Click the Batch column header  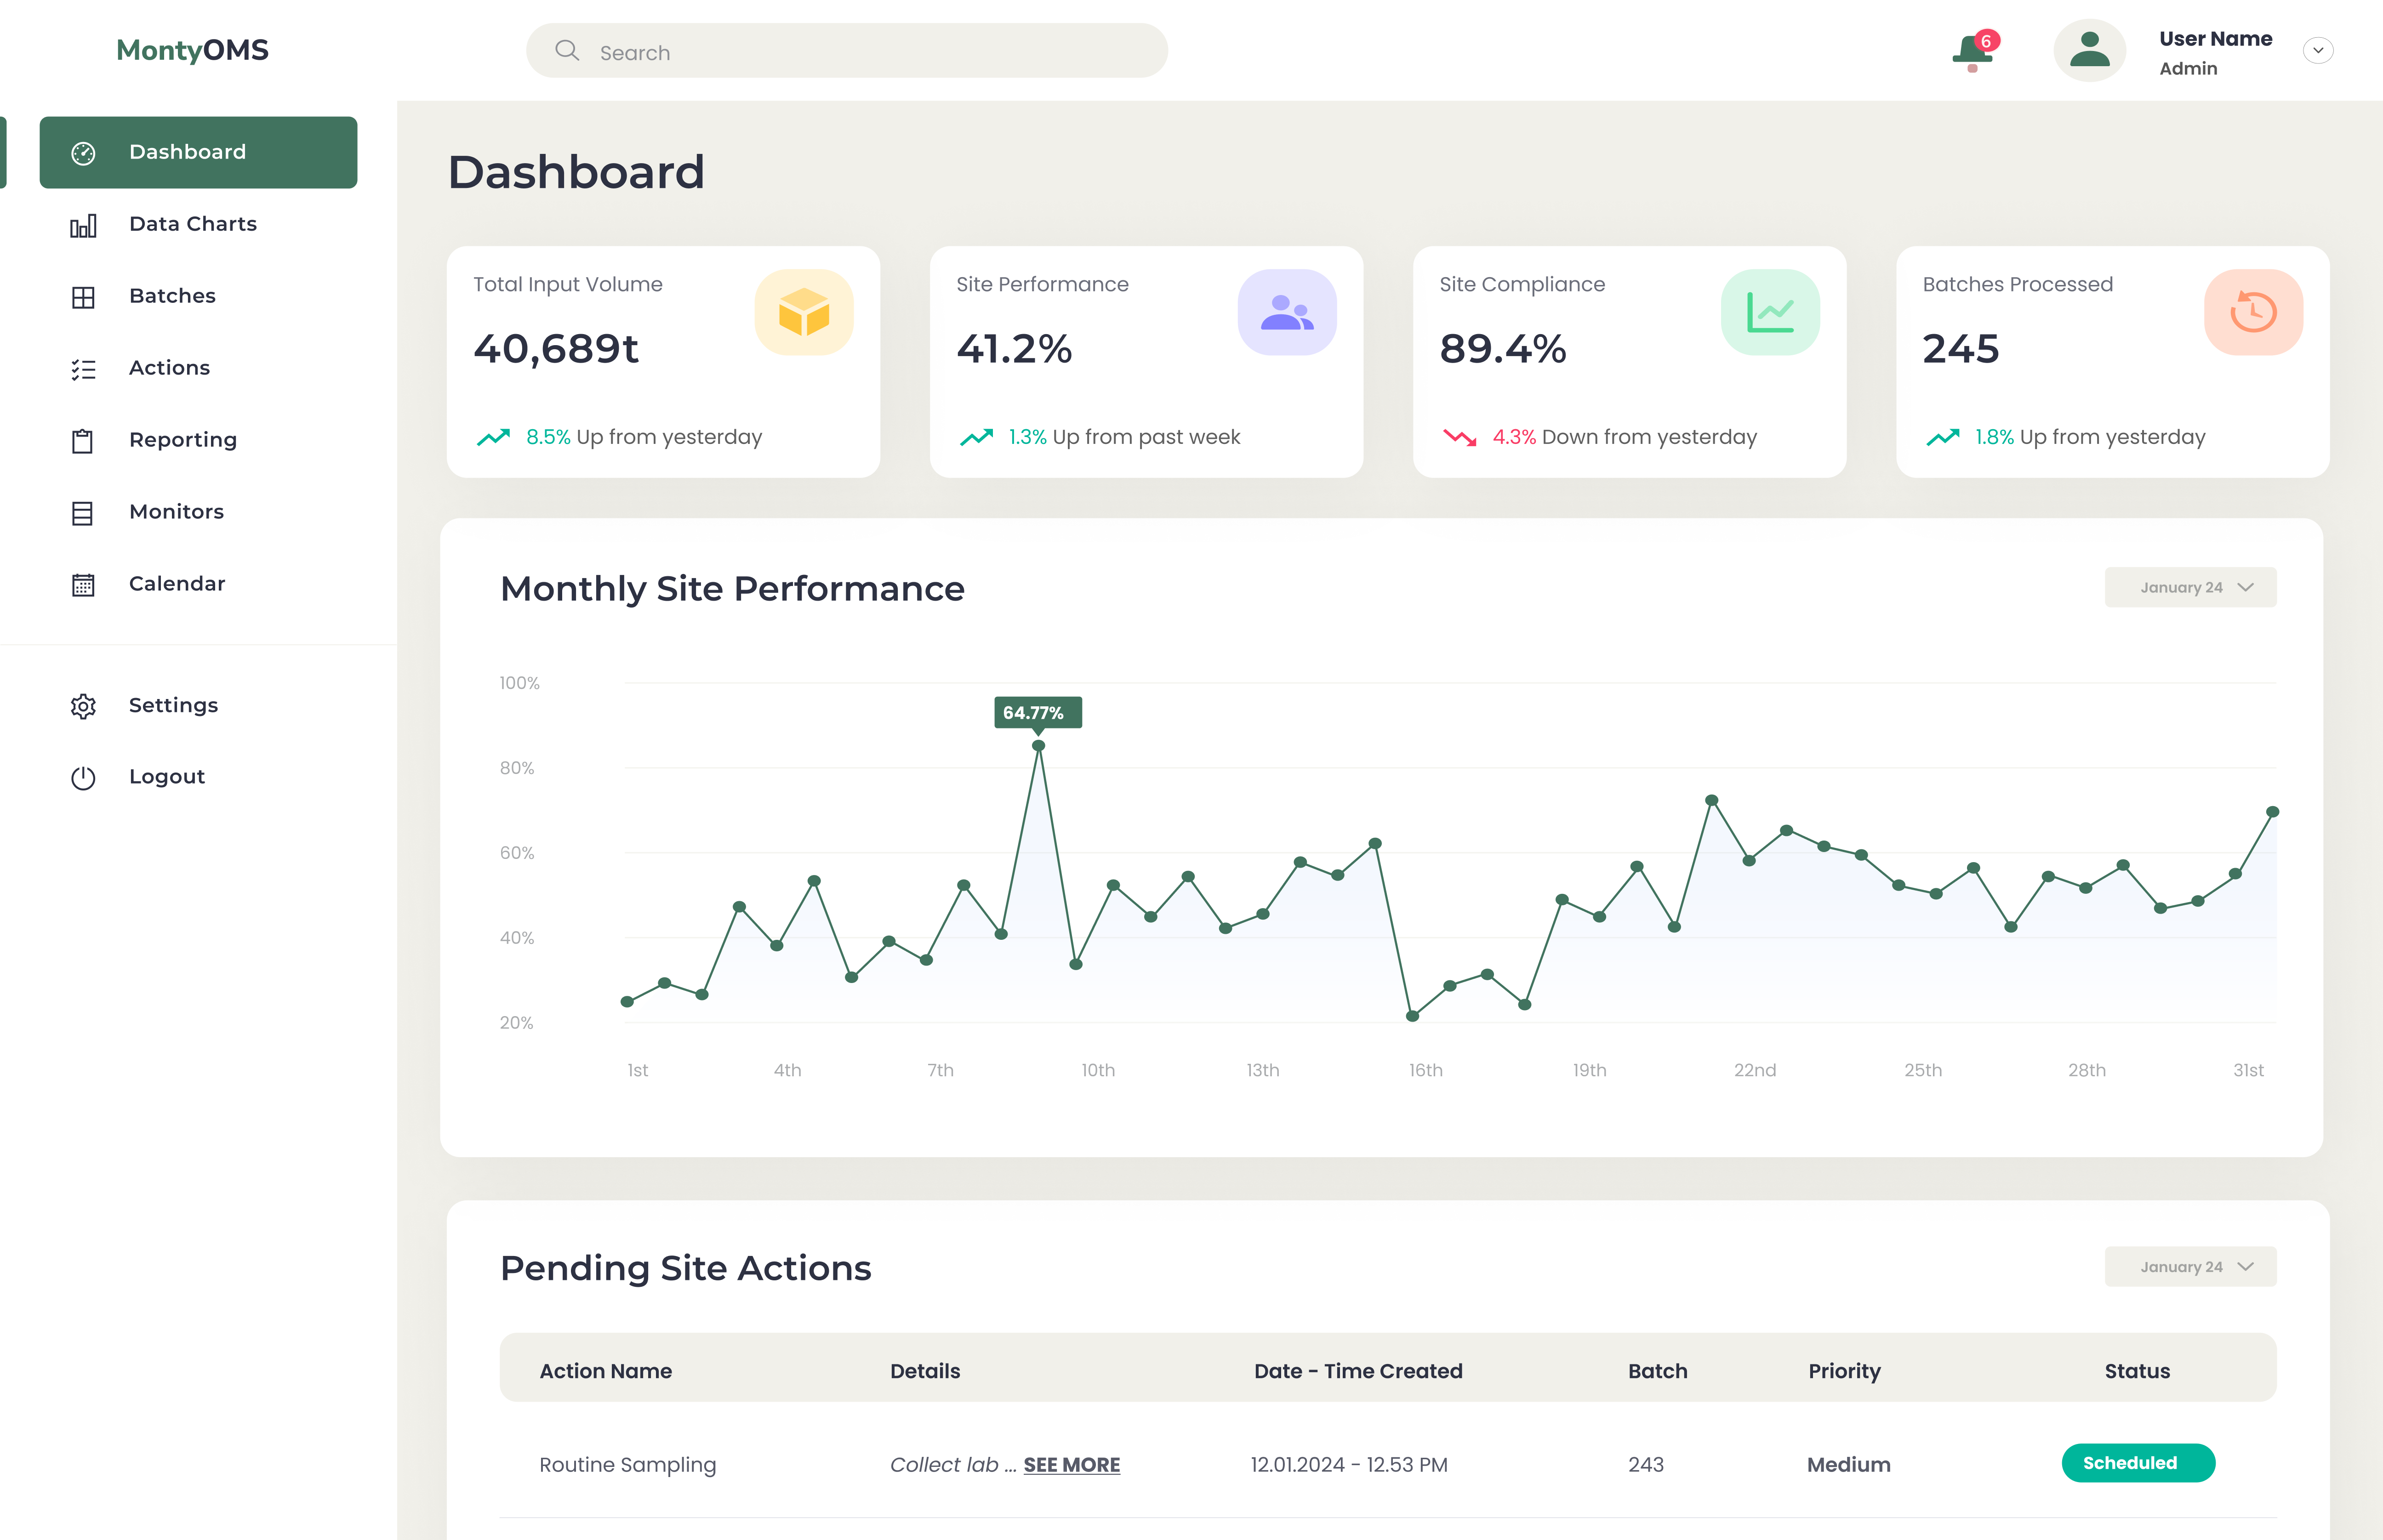click(x=1657, y=1371)
